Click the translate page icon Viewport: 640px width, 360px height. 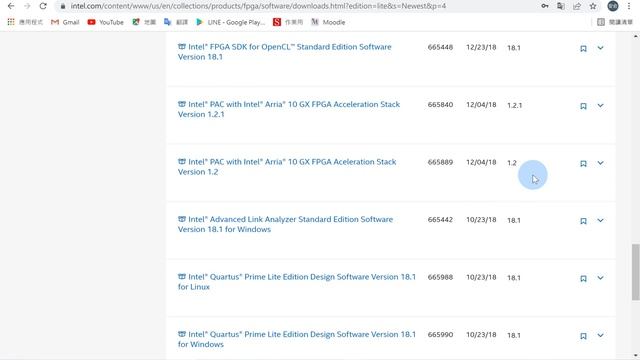(x=561, y=6)
